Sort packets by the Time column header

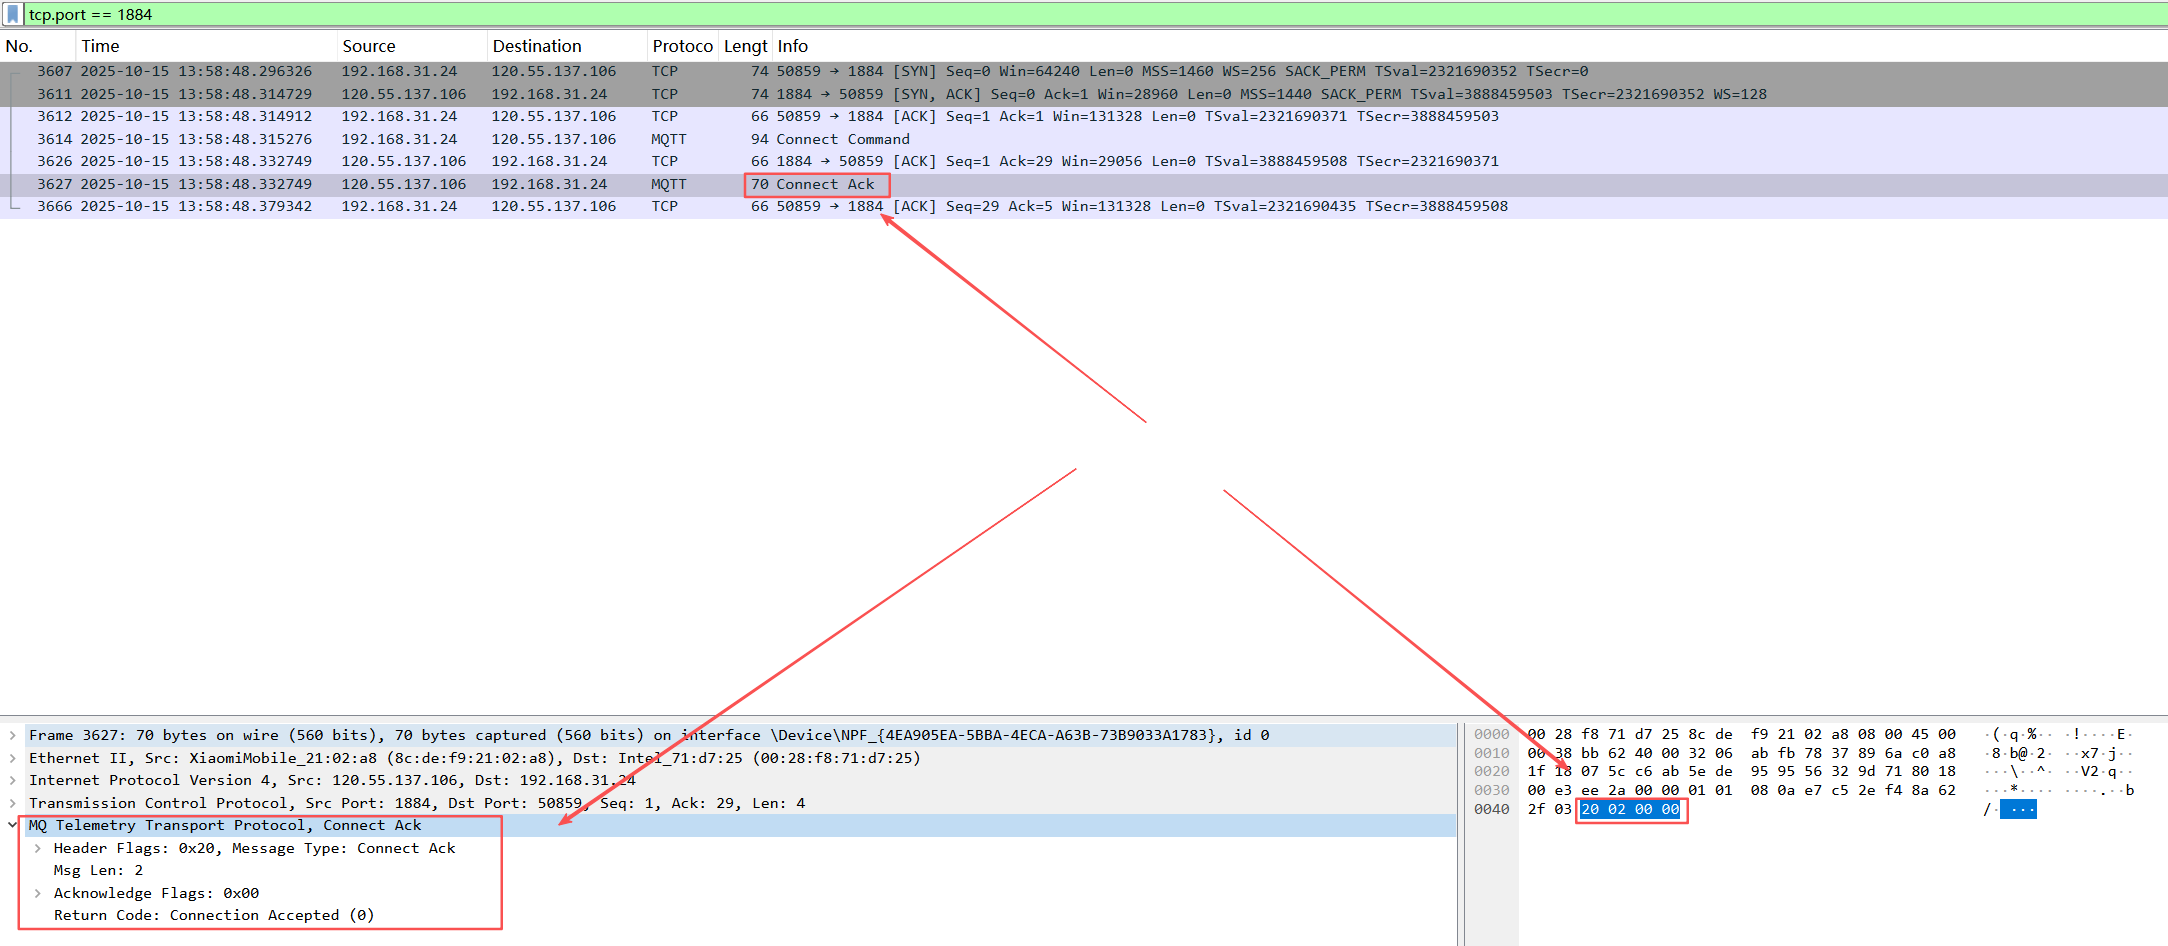pos(100,46)
